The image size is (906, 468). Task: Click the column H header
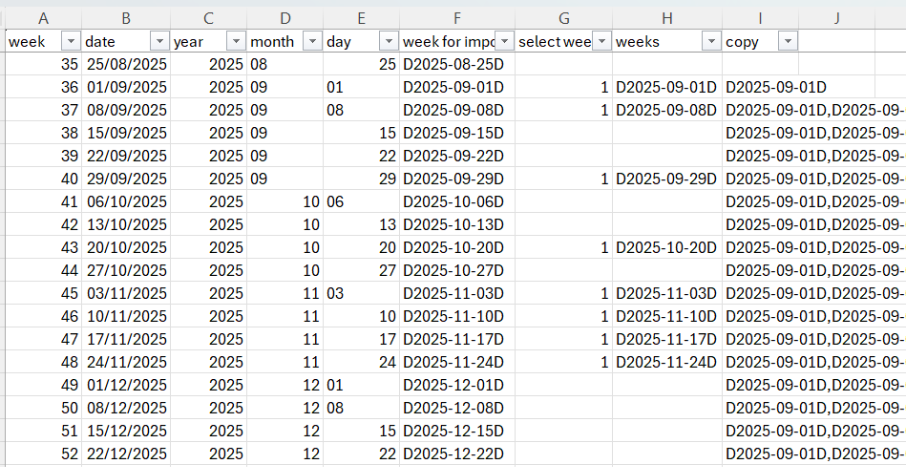pos(667,18)
